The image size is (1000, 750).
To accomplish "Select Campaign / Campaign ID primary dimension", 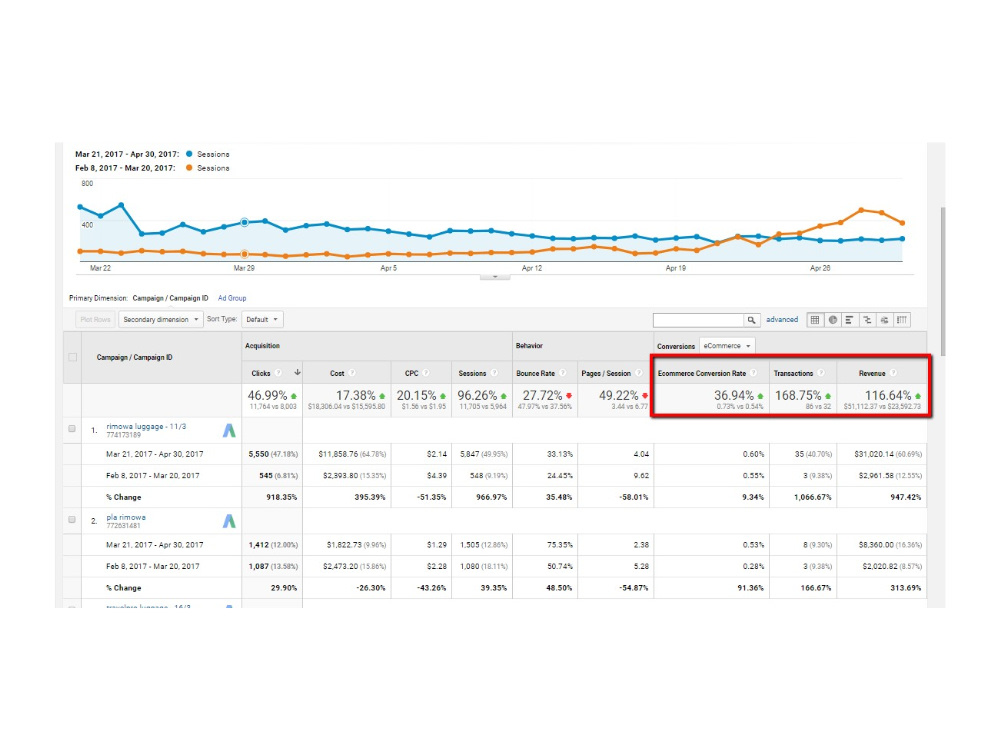I will 170,298.
